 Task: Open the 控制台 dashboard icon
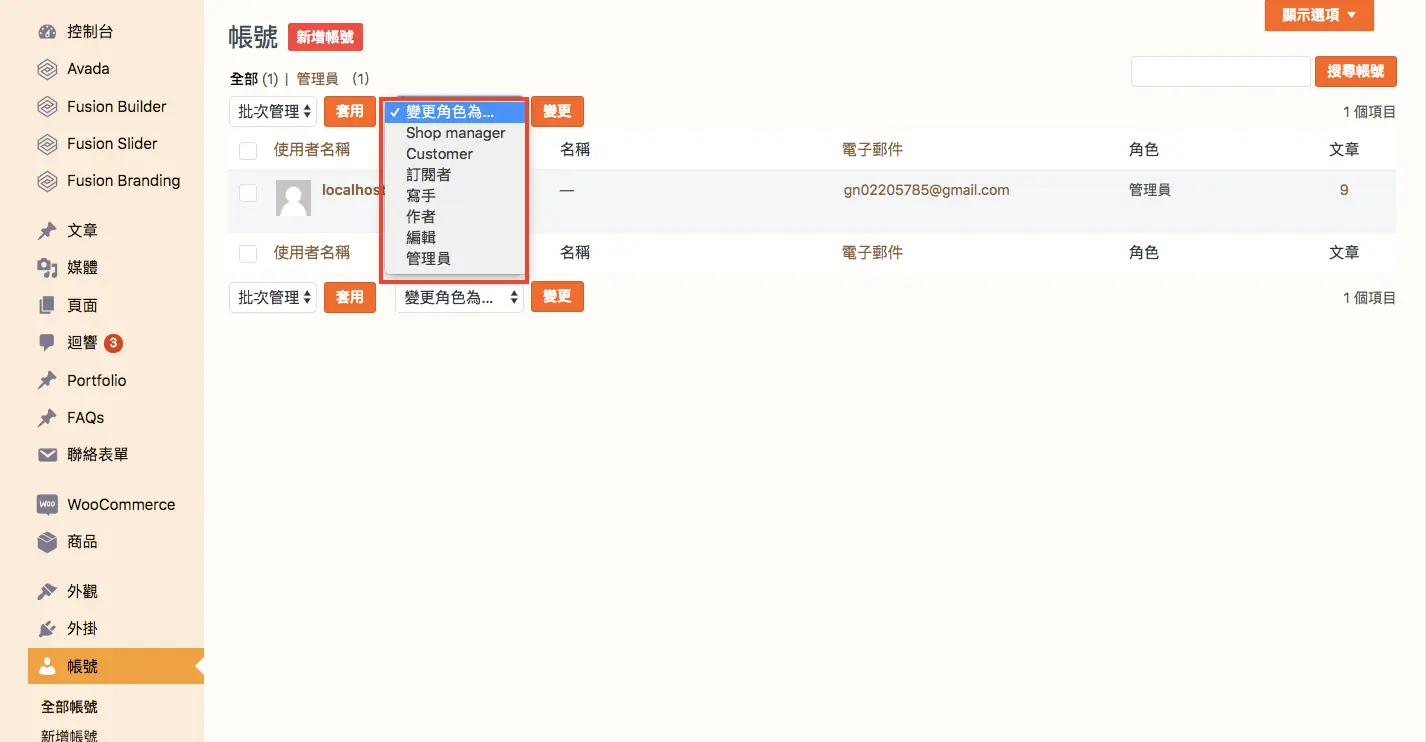(47, 32)
